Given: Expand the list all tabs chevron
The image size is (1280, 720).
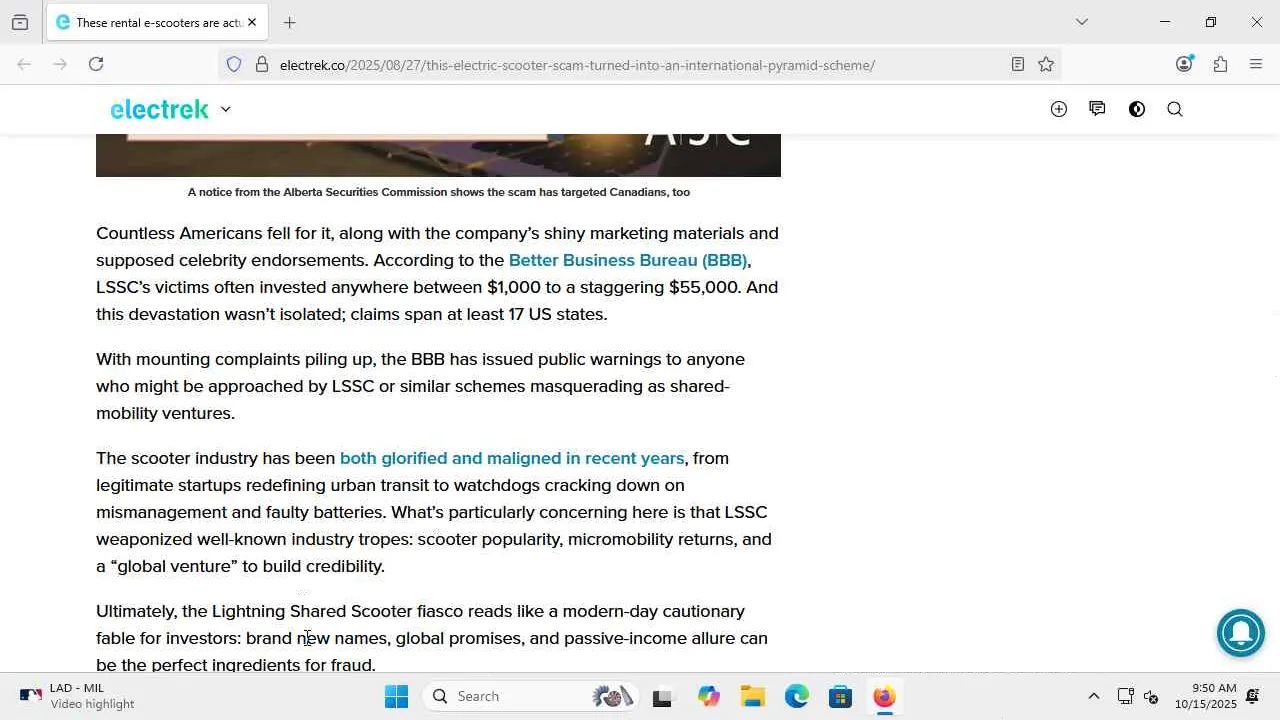Looking at the screenshot, I should (1081, 22).
